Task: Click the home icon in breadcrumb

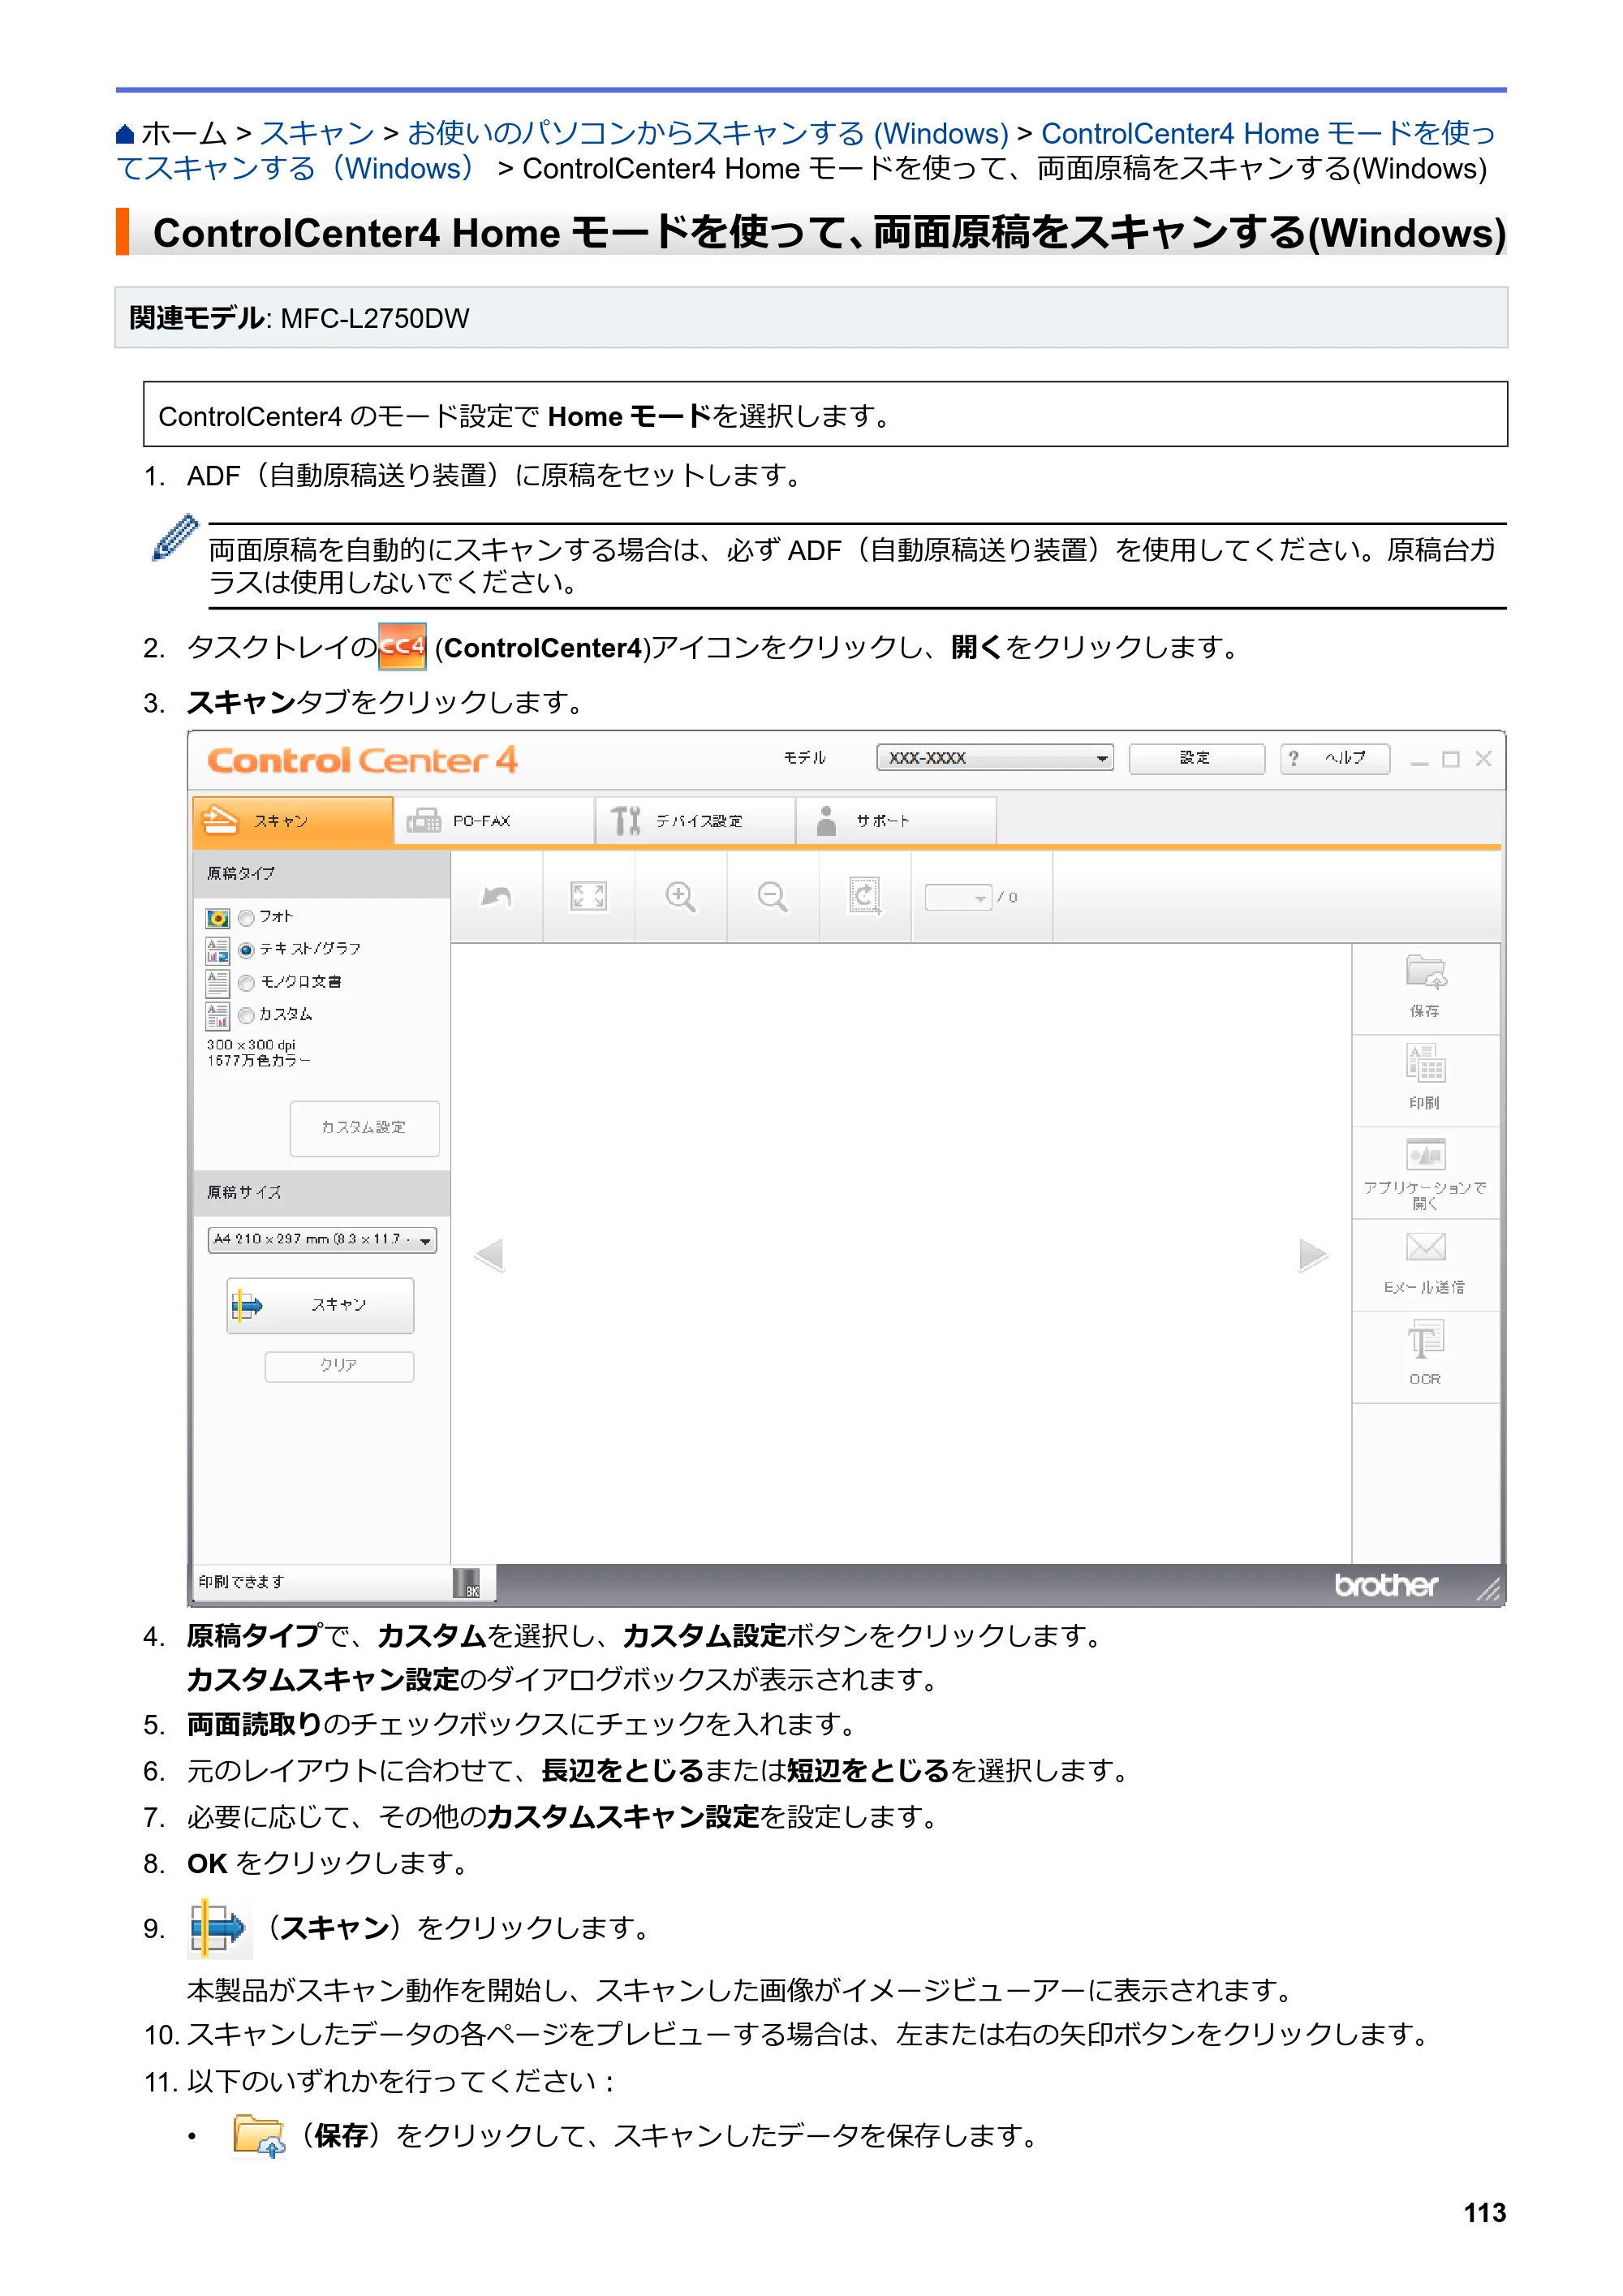Action: point(125,134)
